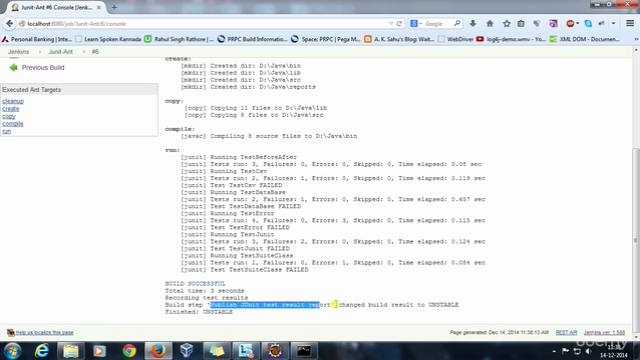This screenshot has height=360, width=640.
Task: Open the bookmarks list clipboard icon
Action: pyautogui.click(x=521, y=24)
